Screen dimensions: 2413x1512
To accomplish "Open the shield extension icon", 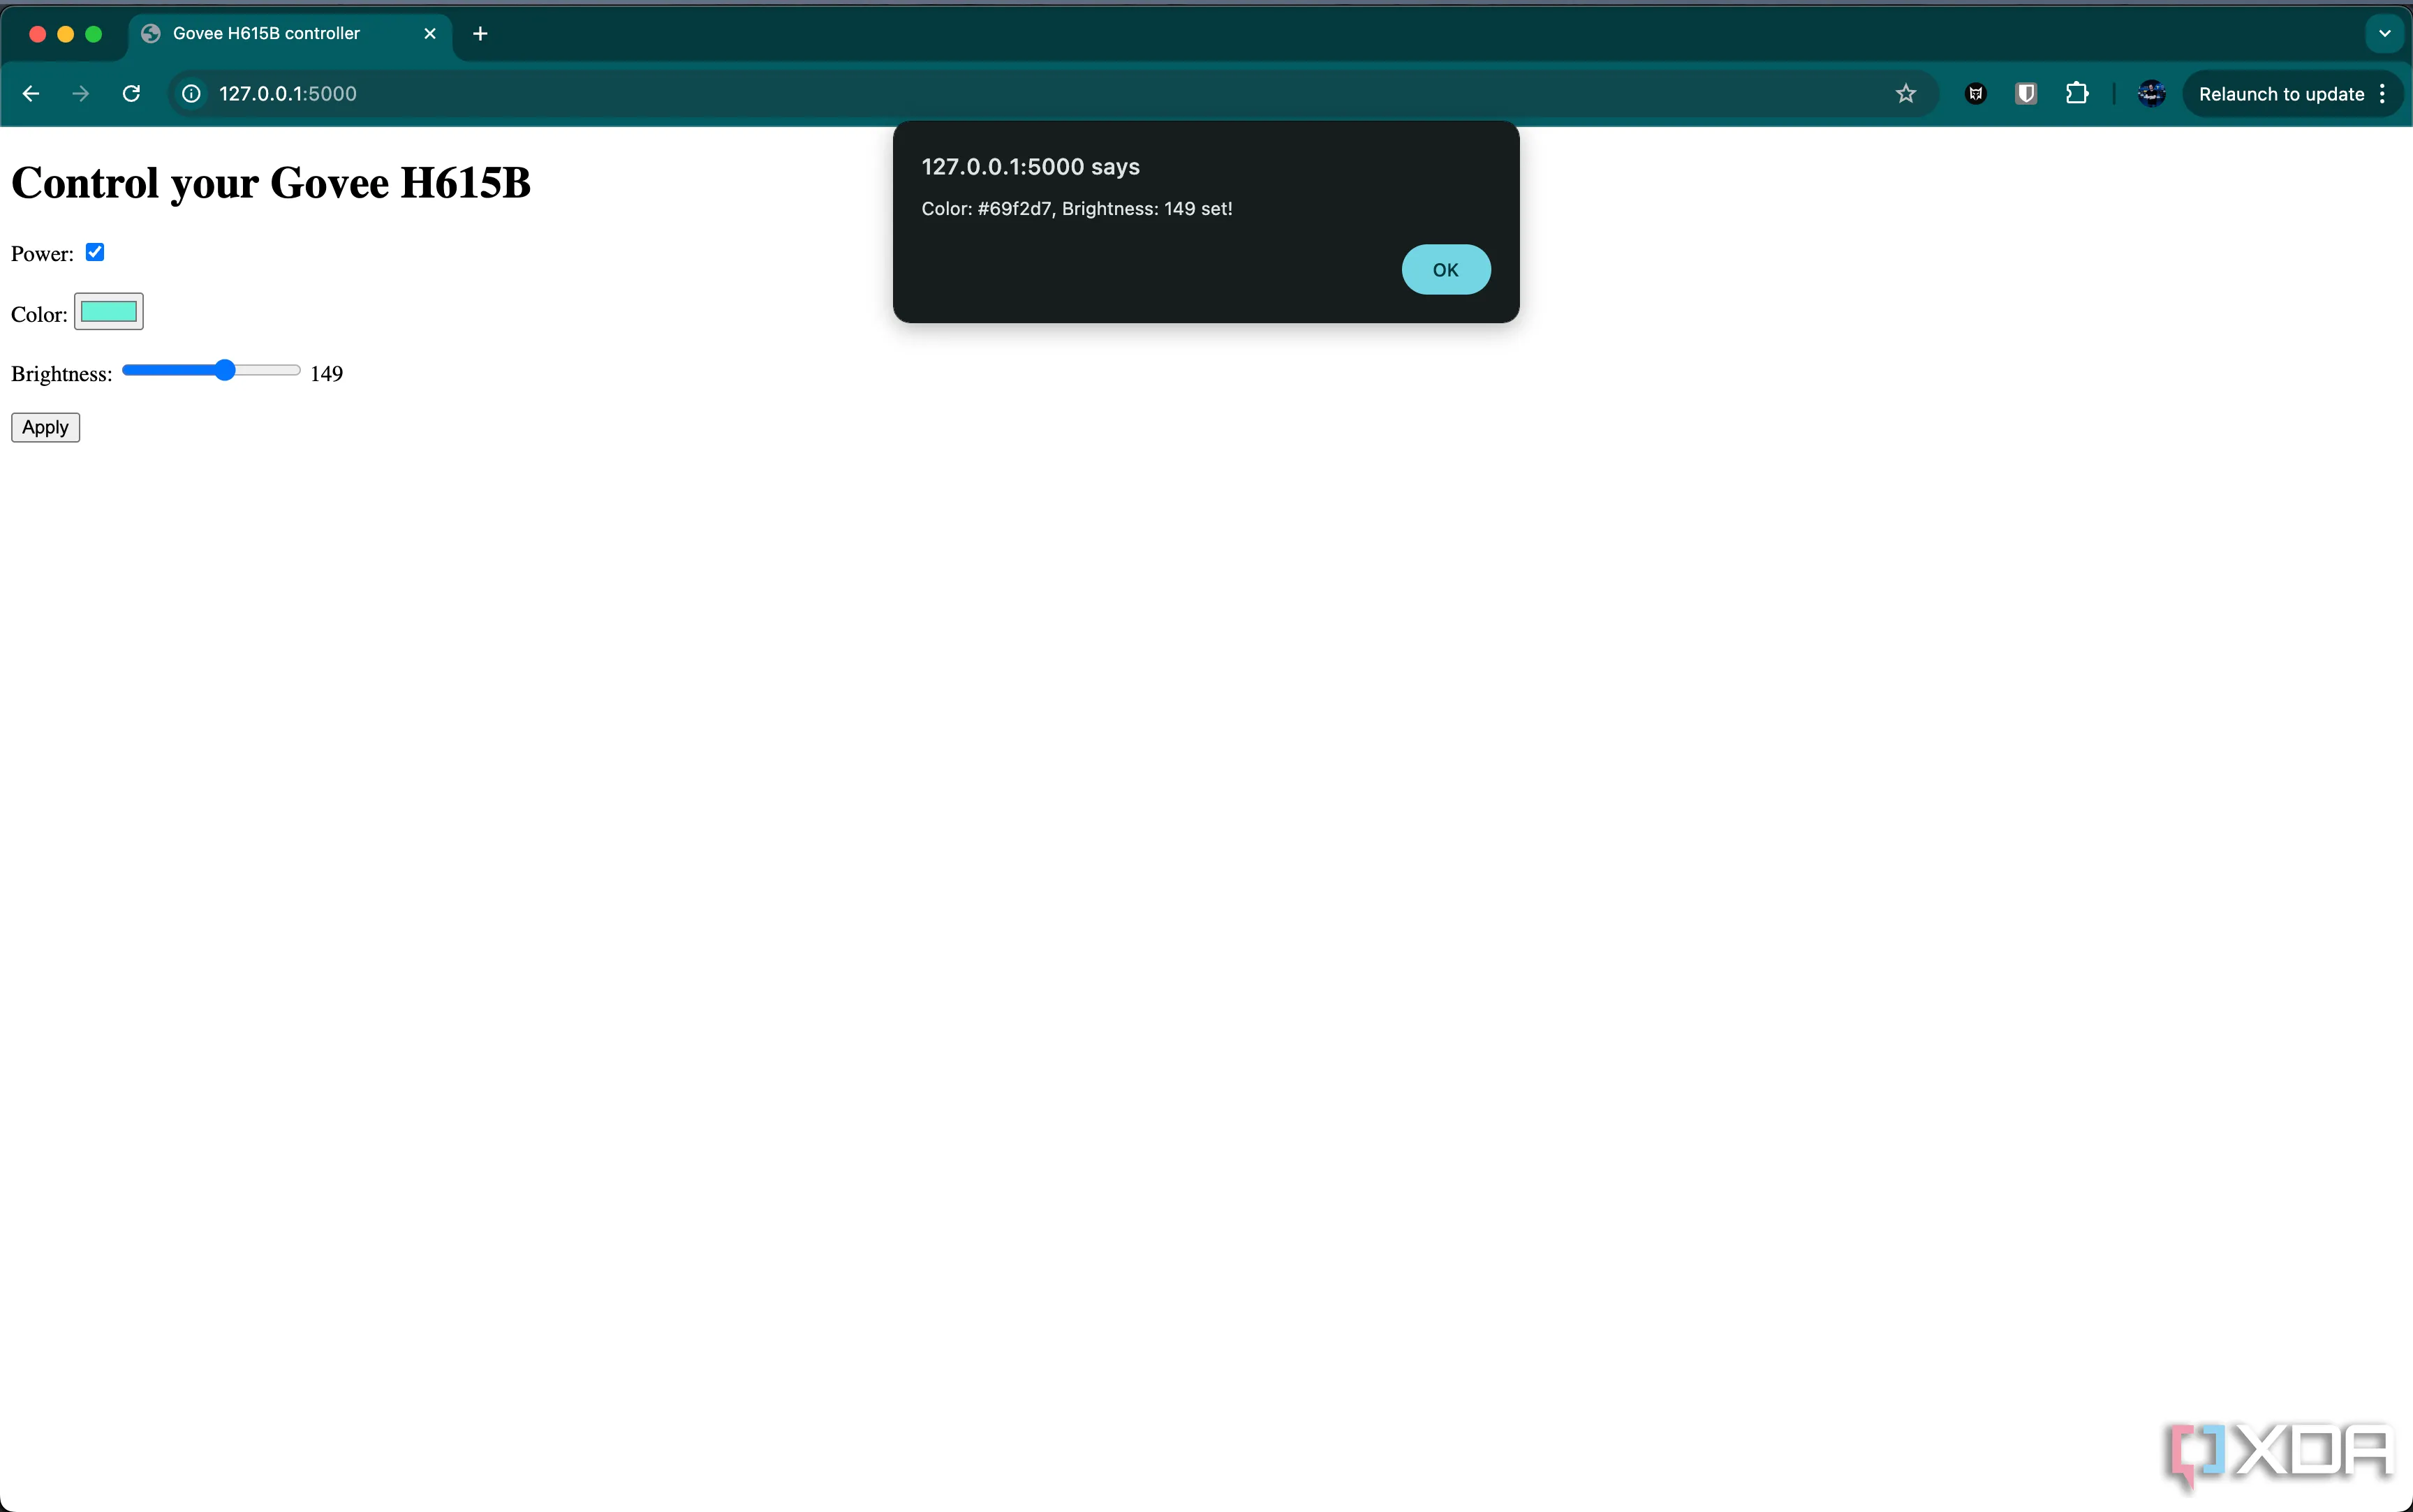I will click(2026, 94).
